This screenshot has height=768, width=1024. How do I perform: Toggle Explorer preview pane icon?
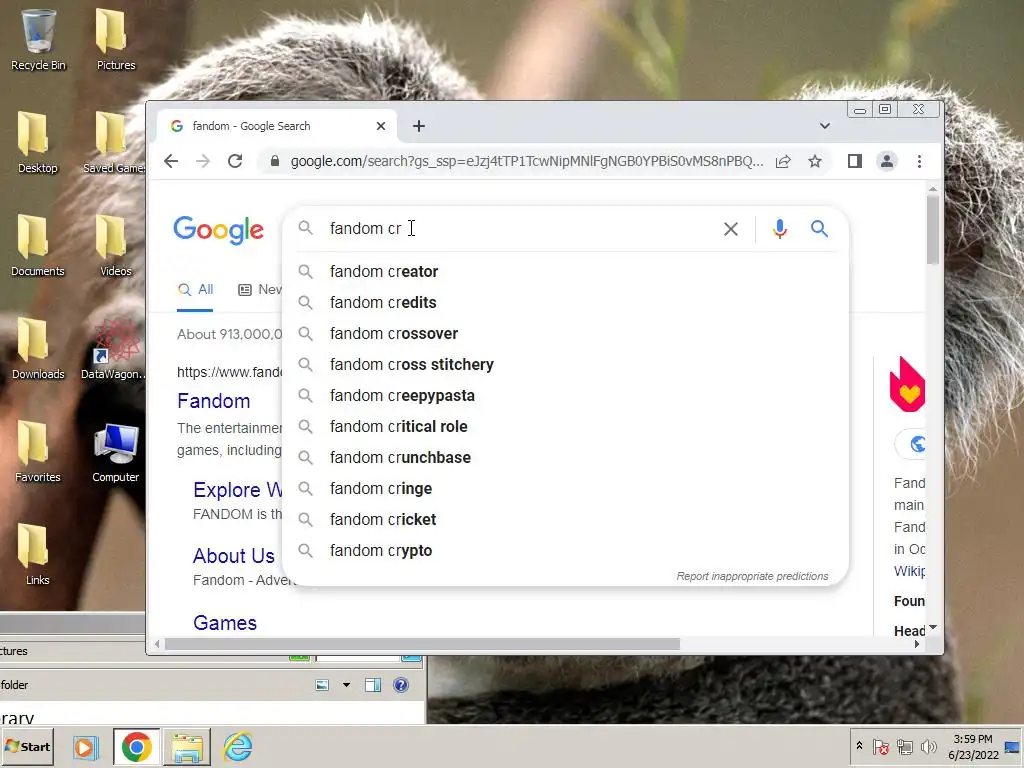click(x=373, y=685)
